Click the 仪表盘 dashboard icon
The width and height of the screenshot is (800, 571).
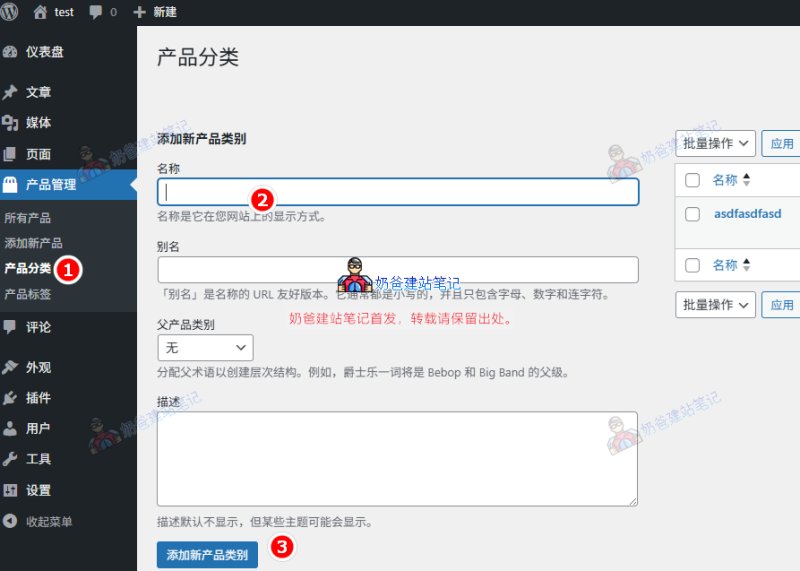point(10,52)
